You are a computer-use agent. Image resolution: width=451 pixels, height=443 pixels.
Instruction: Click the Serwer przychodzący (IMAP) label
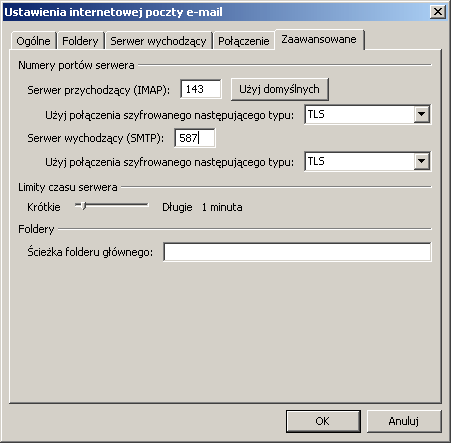point(99,90)
